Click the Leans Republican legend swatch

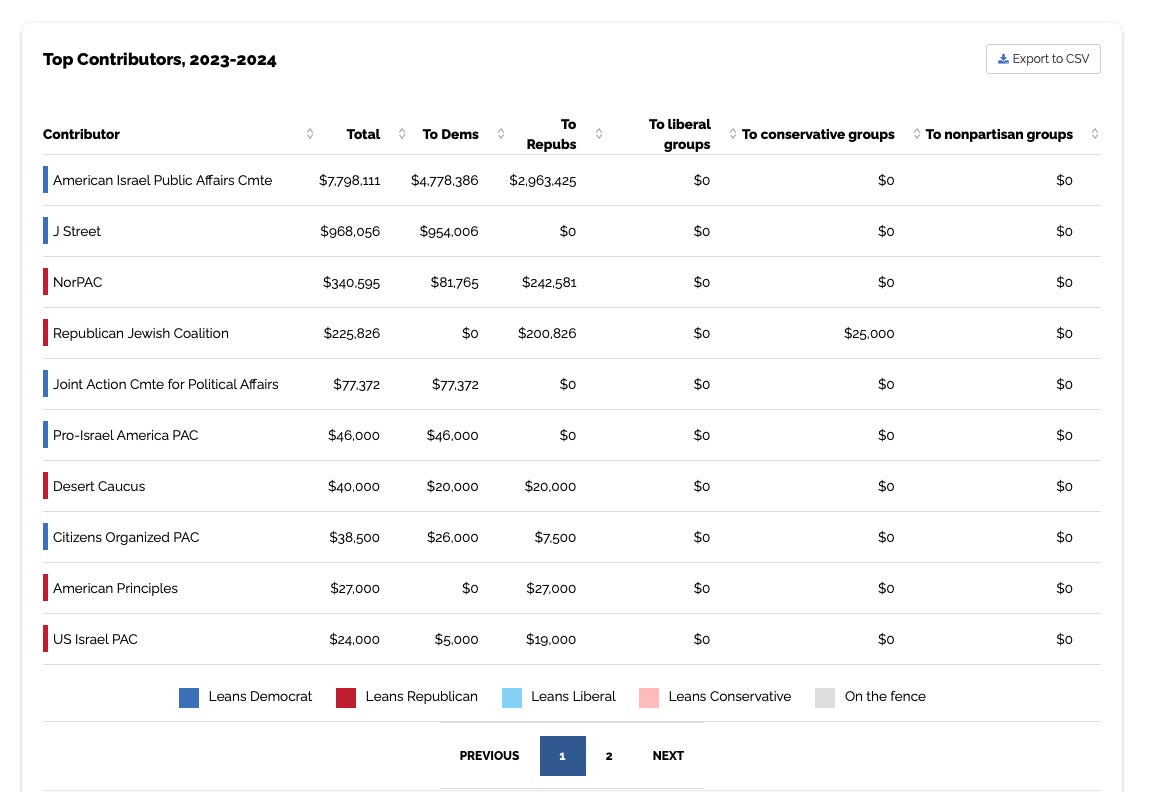tap(346, 697)
